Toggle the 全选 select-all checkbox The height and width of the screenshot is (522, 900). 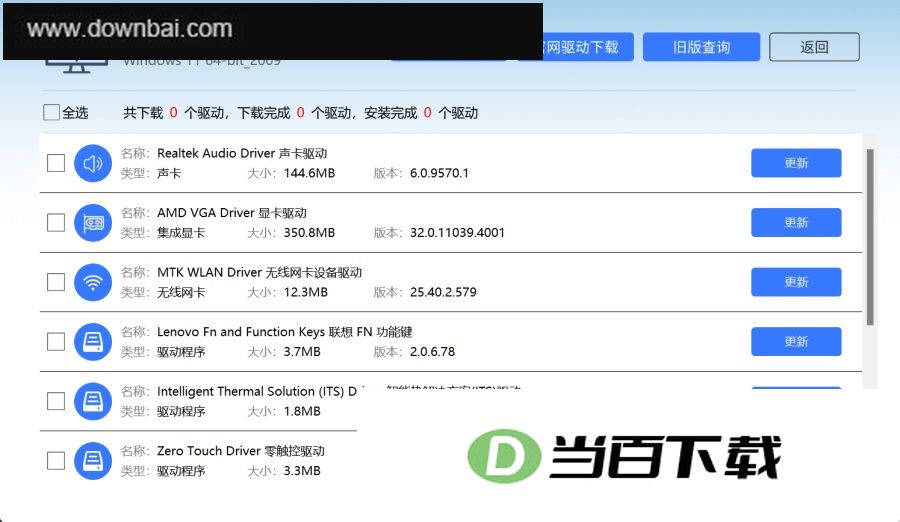click(x=52, y=113)
